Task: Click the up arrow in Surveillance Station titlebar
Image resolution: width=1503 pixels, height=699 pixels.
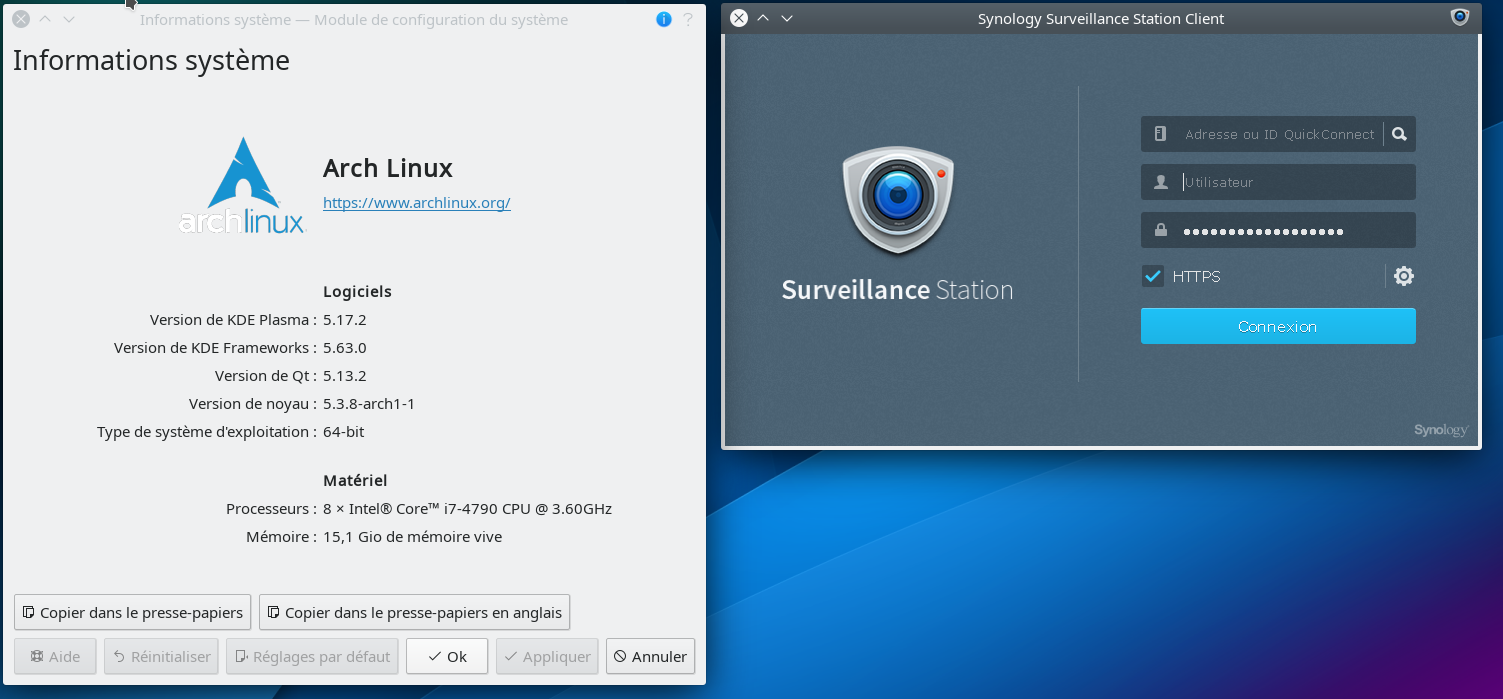Action: click(x=763, y=18)
